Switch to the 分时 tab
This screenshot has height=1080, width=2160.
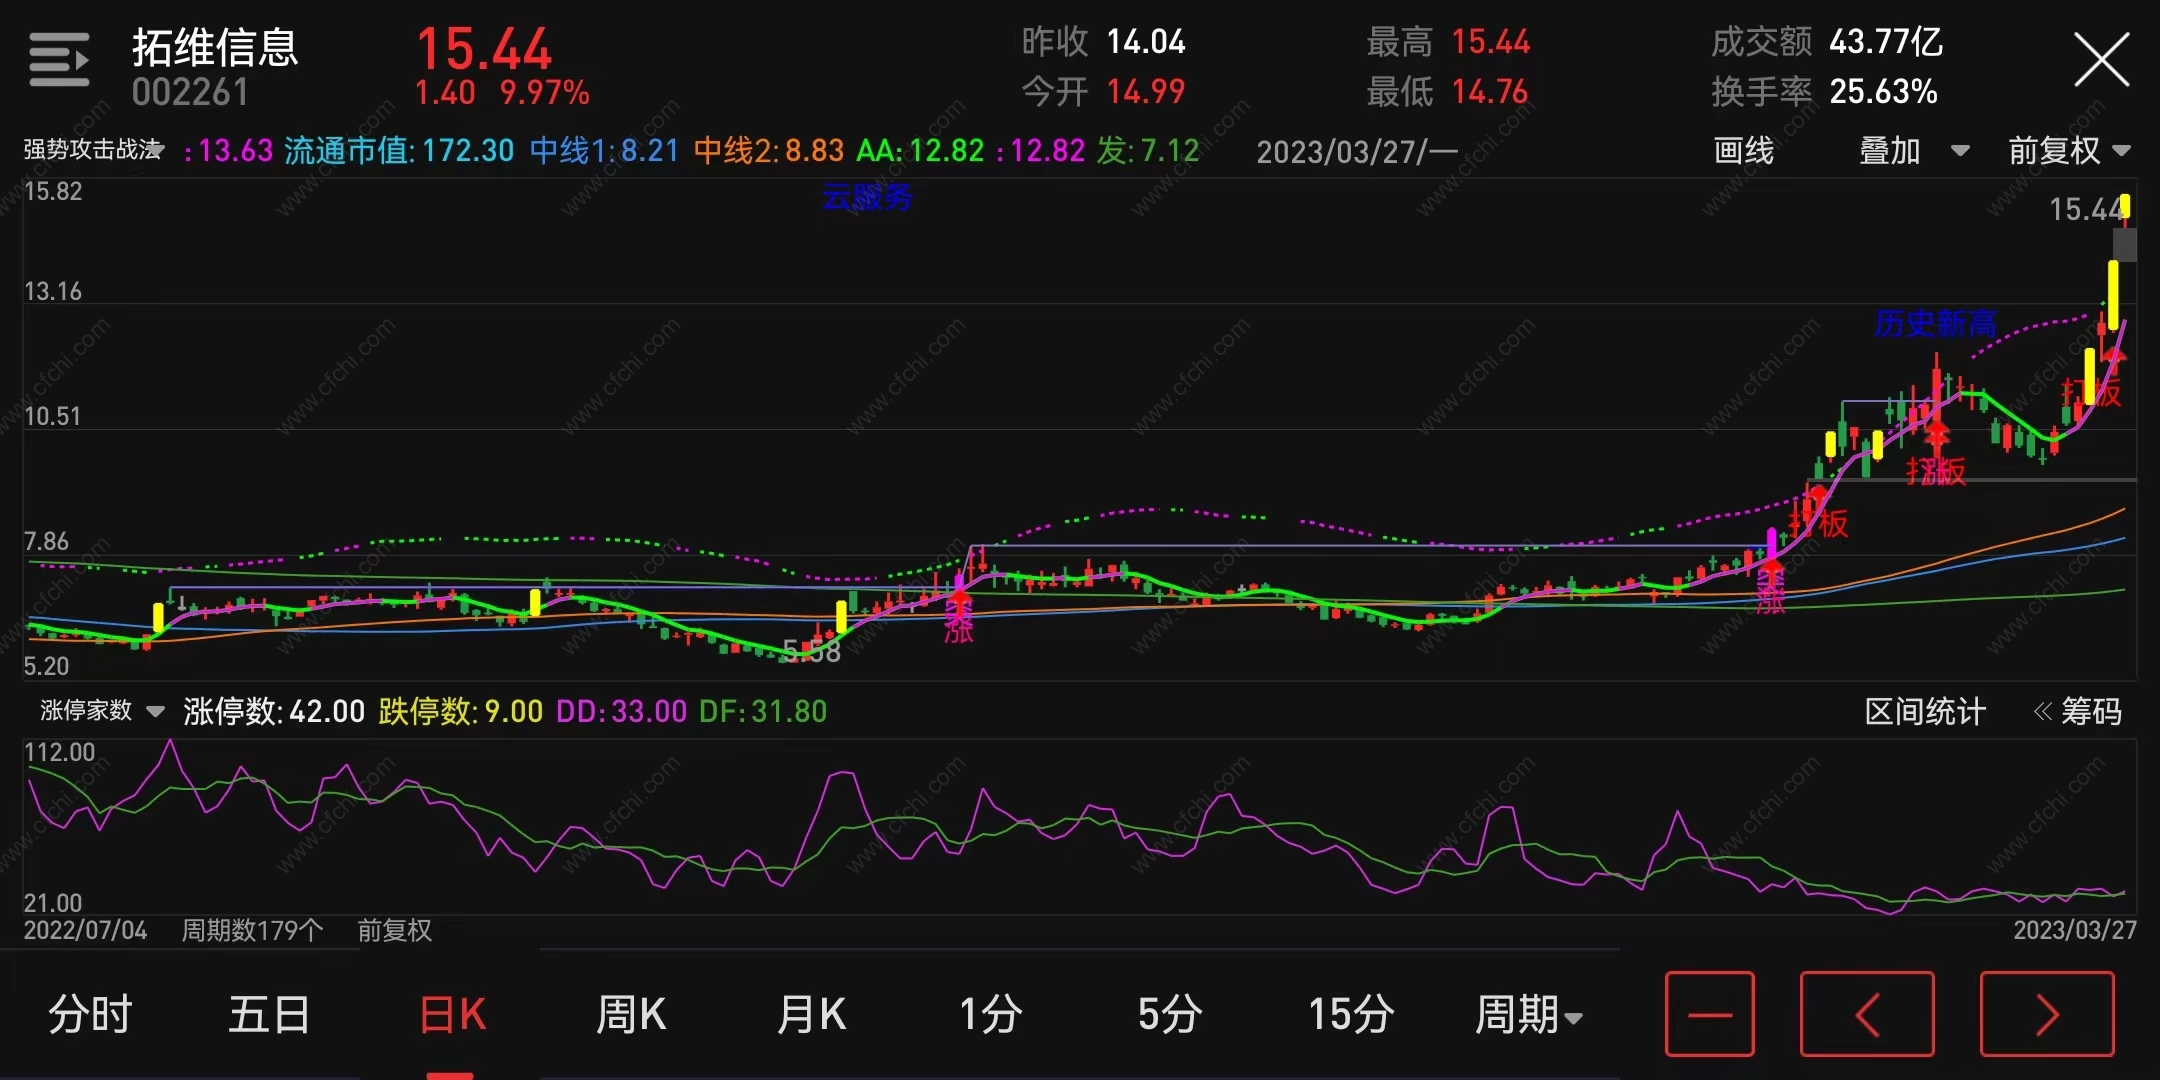click(90, 1015)
